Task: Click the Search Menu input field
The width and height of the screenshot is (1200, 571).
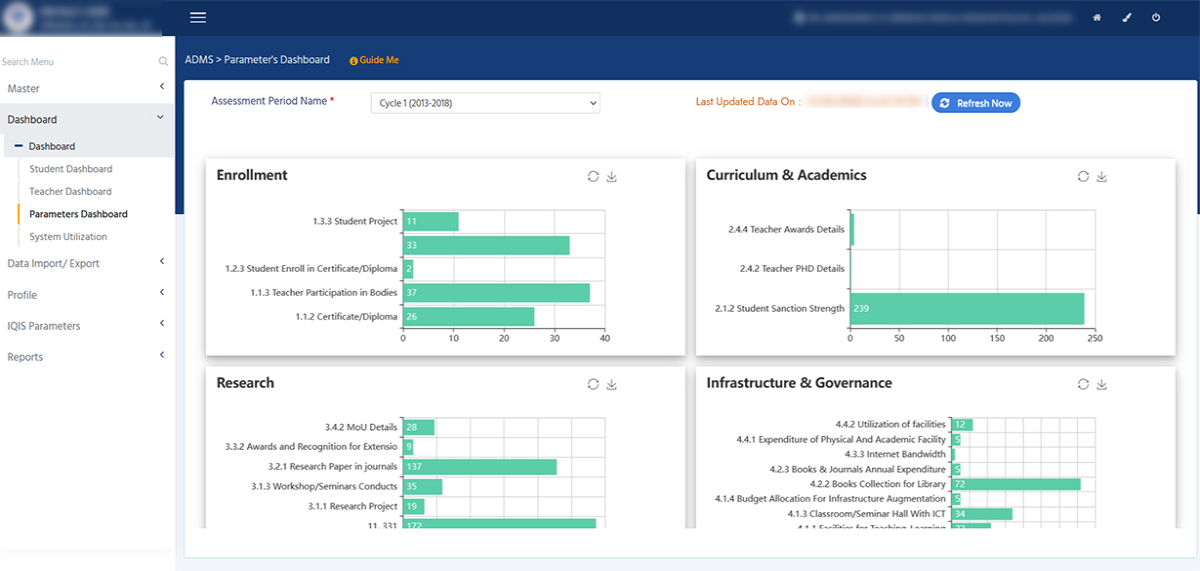Action: [x=75, y=62]
